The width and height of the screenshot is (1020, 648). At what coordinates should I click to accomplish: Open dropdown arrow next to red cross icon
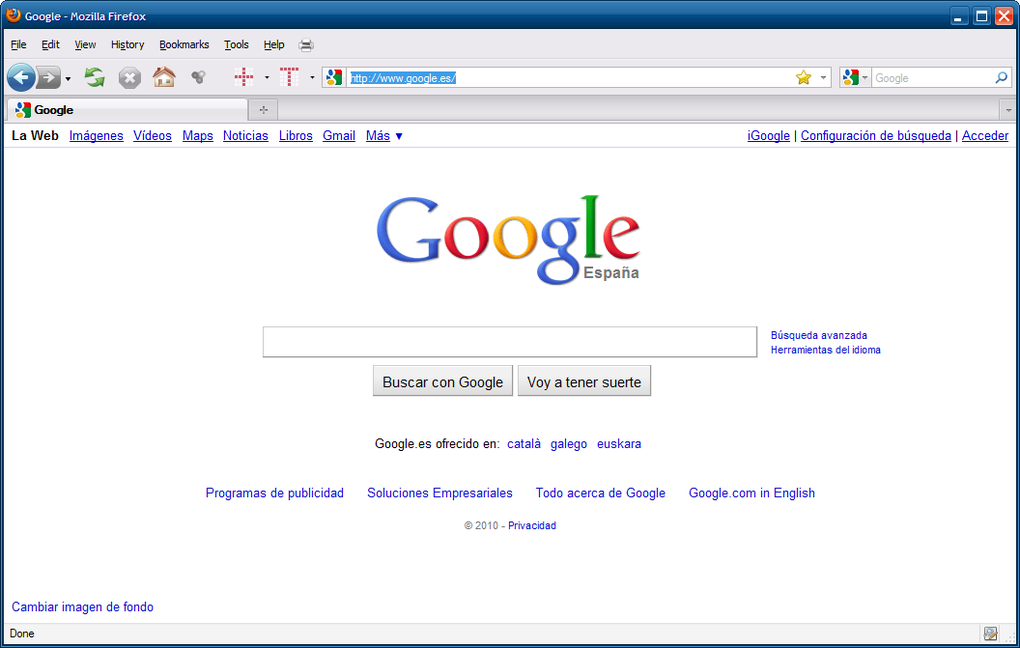tap(267, 77)
